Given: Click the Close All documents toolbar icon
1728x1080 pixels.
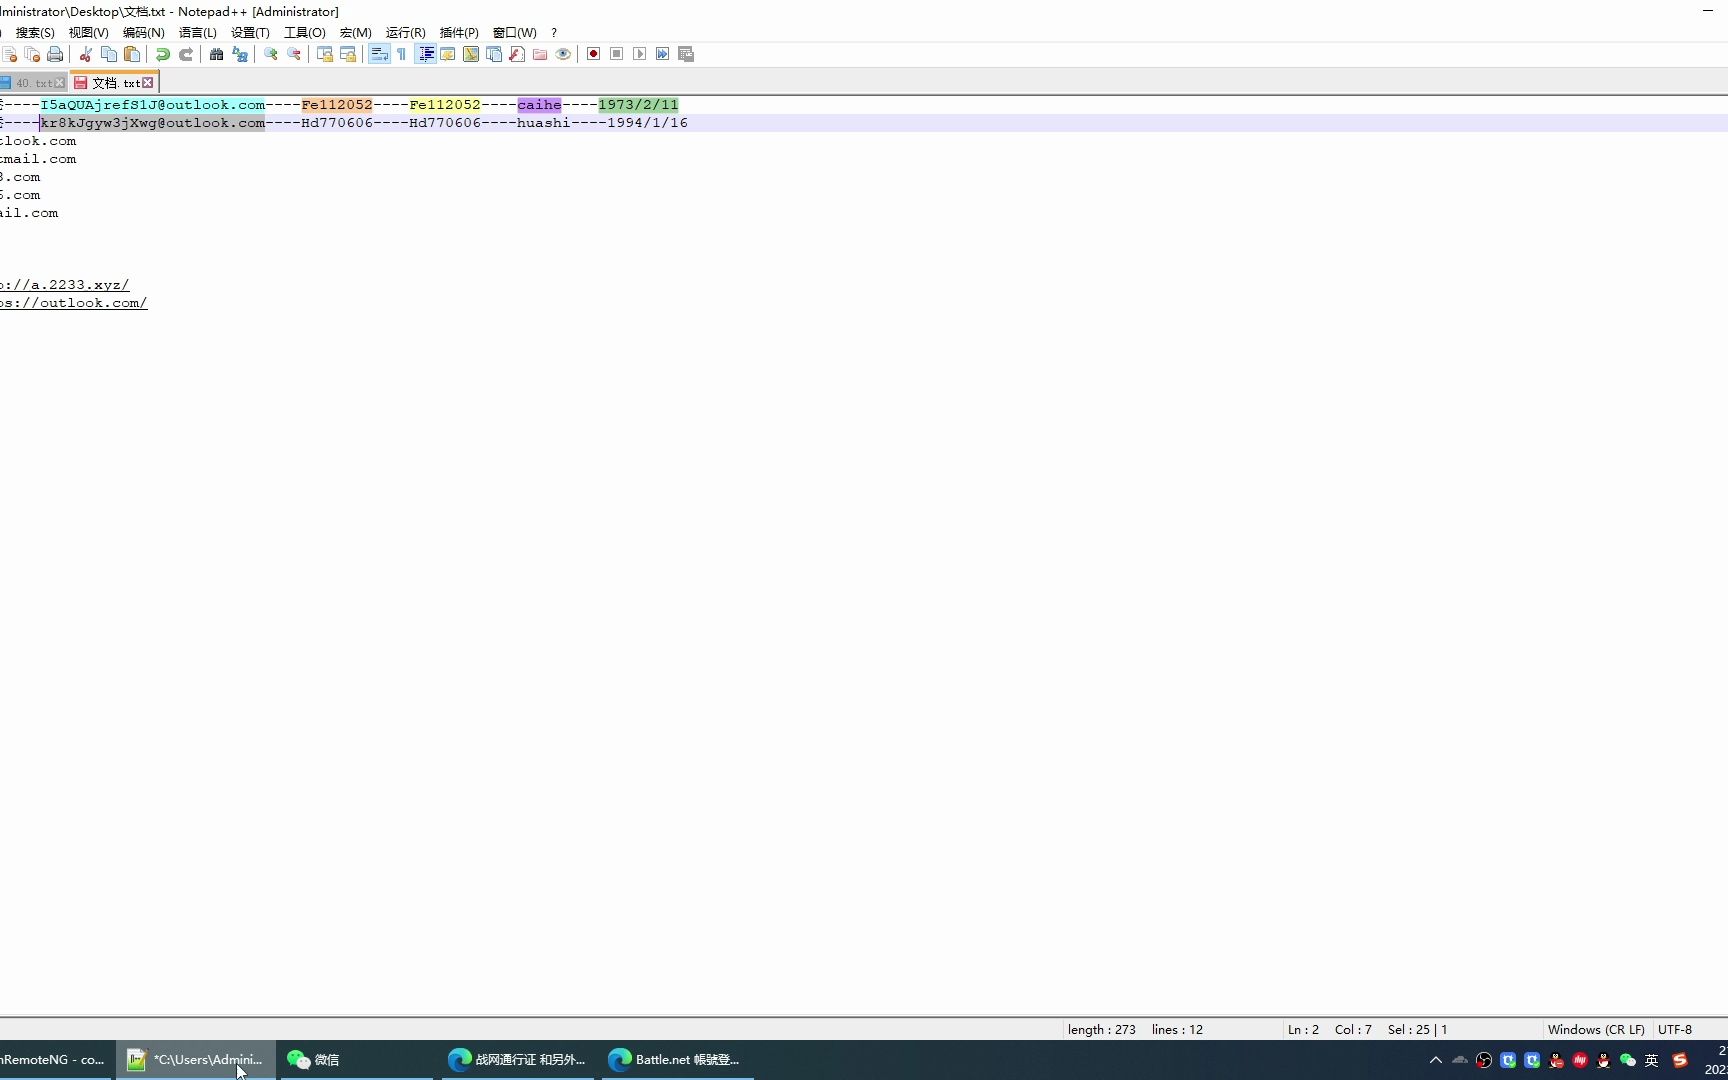Looking at the screenshot, I should tap(32, 54).
